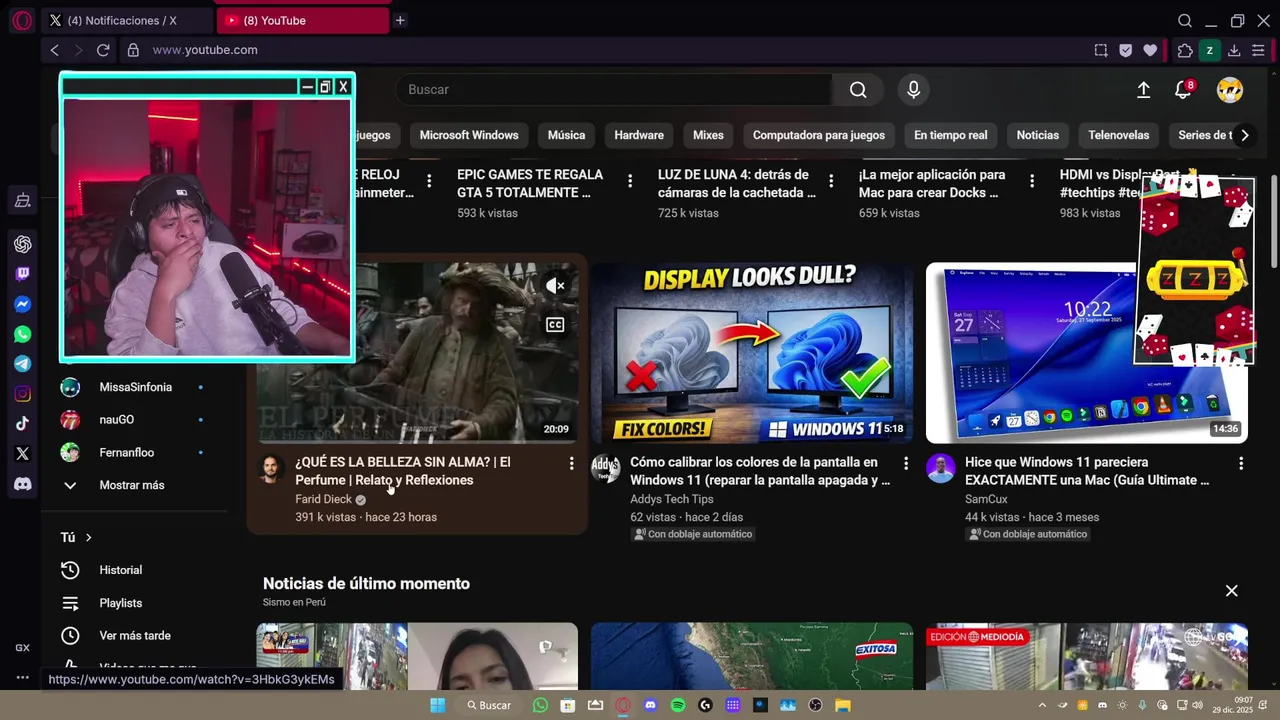
Task: Open the browser extensions puzzle icon
Action: [1185, 50]
